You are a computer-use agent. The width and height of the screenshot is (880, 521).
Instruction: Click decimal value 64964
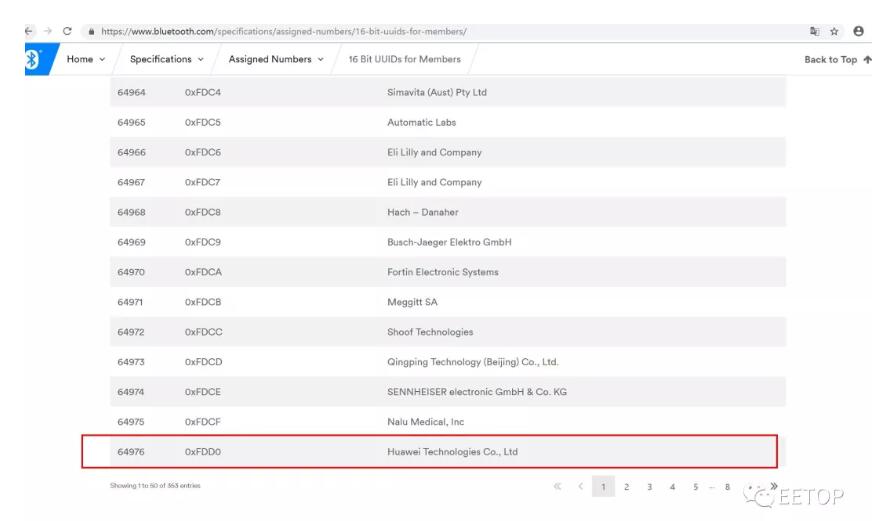(131, 93)
